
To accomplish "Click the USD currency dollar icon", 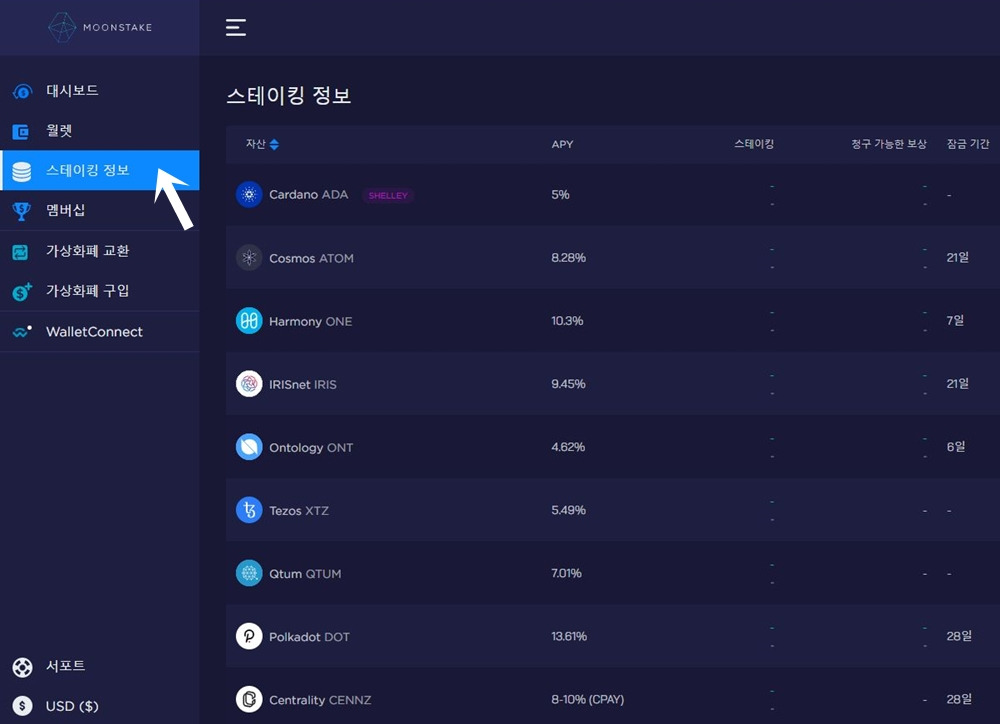I will [x=22, y=706].
